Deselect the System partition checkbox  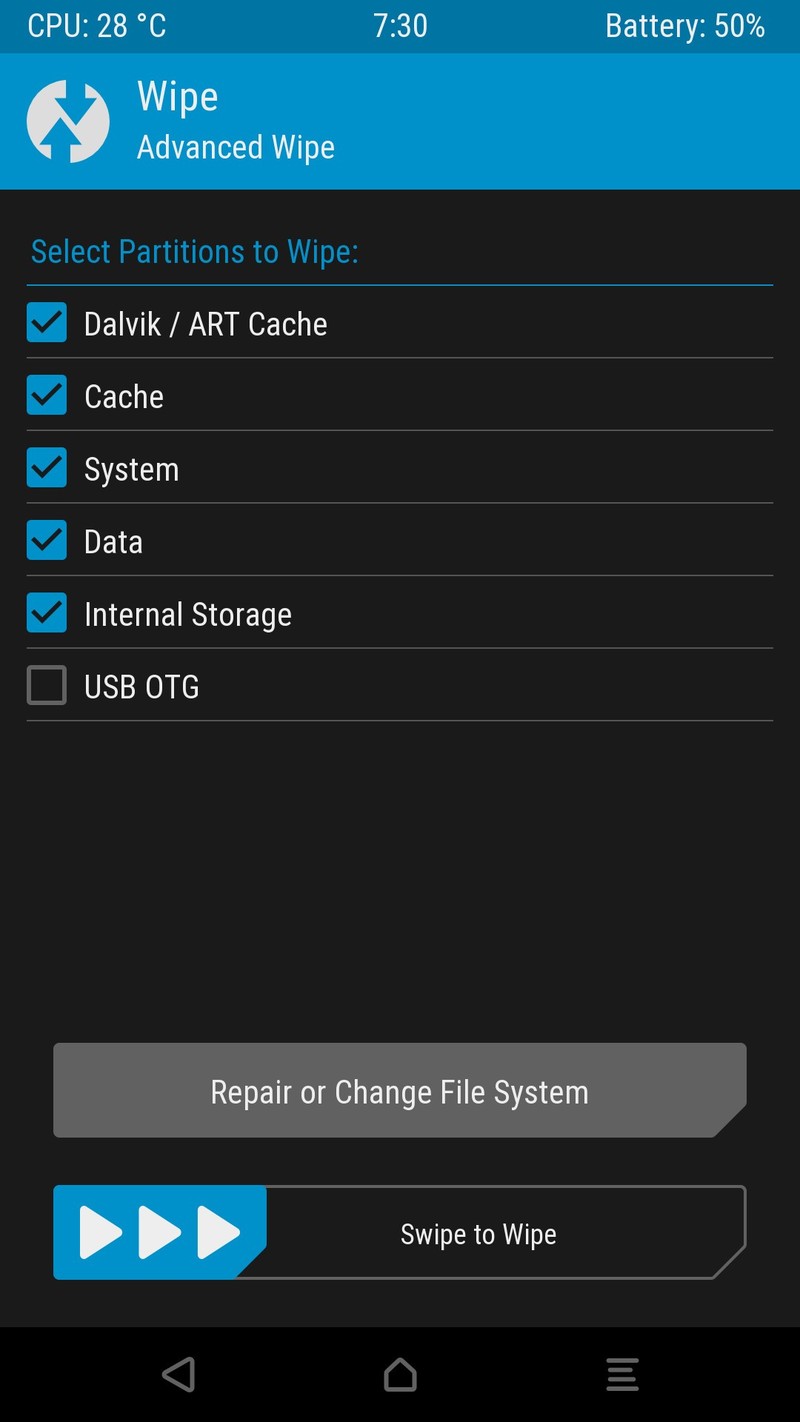(47, 468)
